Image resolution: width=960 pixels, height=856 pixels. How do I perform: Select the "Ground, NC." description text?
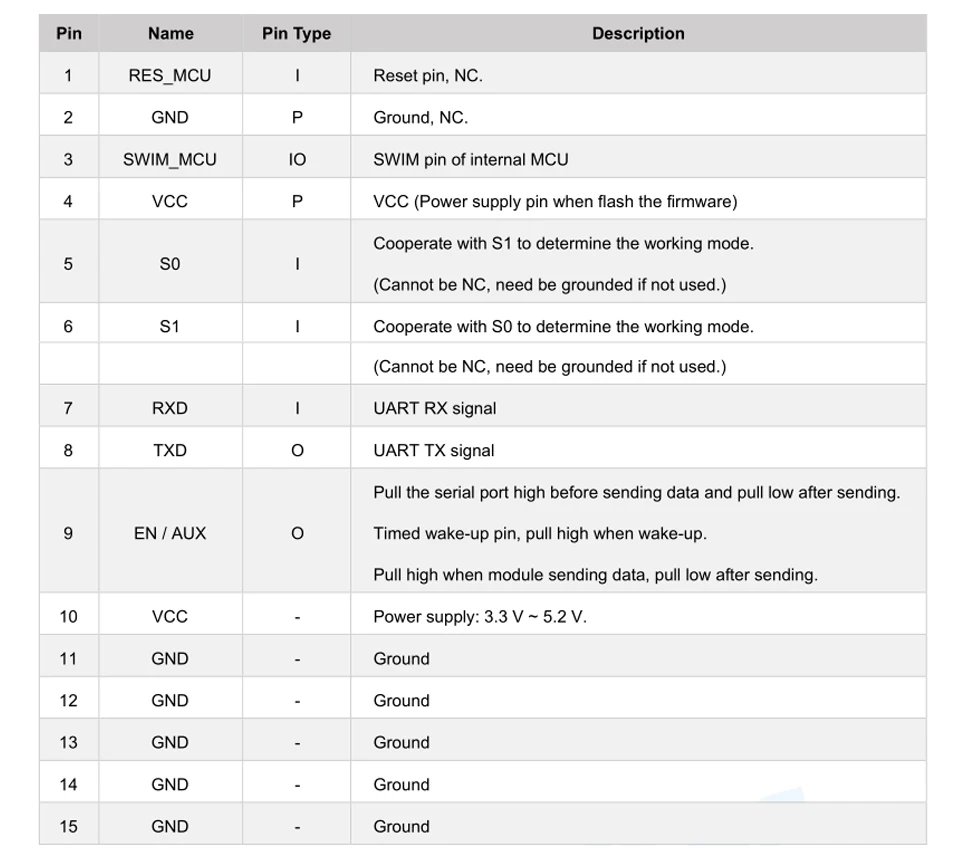tap(420, 117)
